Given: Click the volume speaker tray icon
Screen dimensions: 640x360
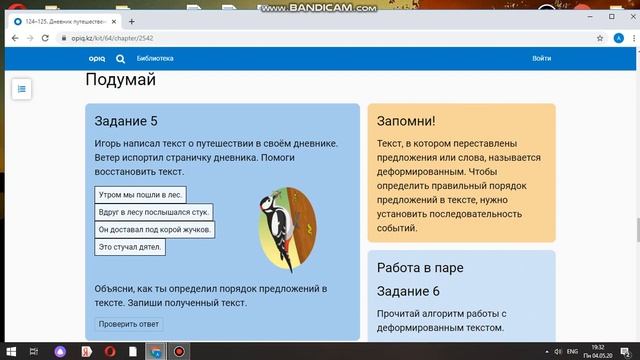Looking at the screenshot, I should point(558,351).
